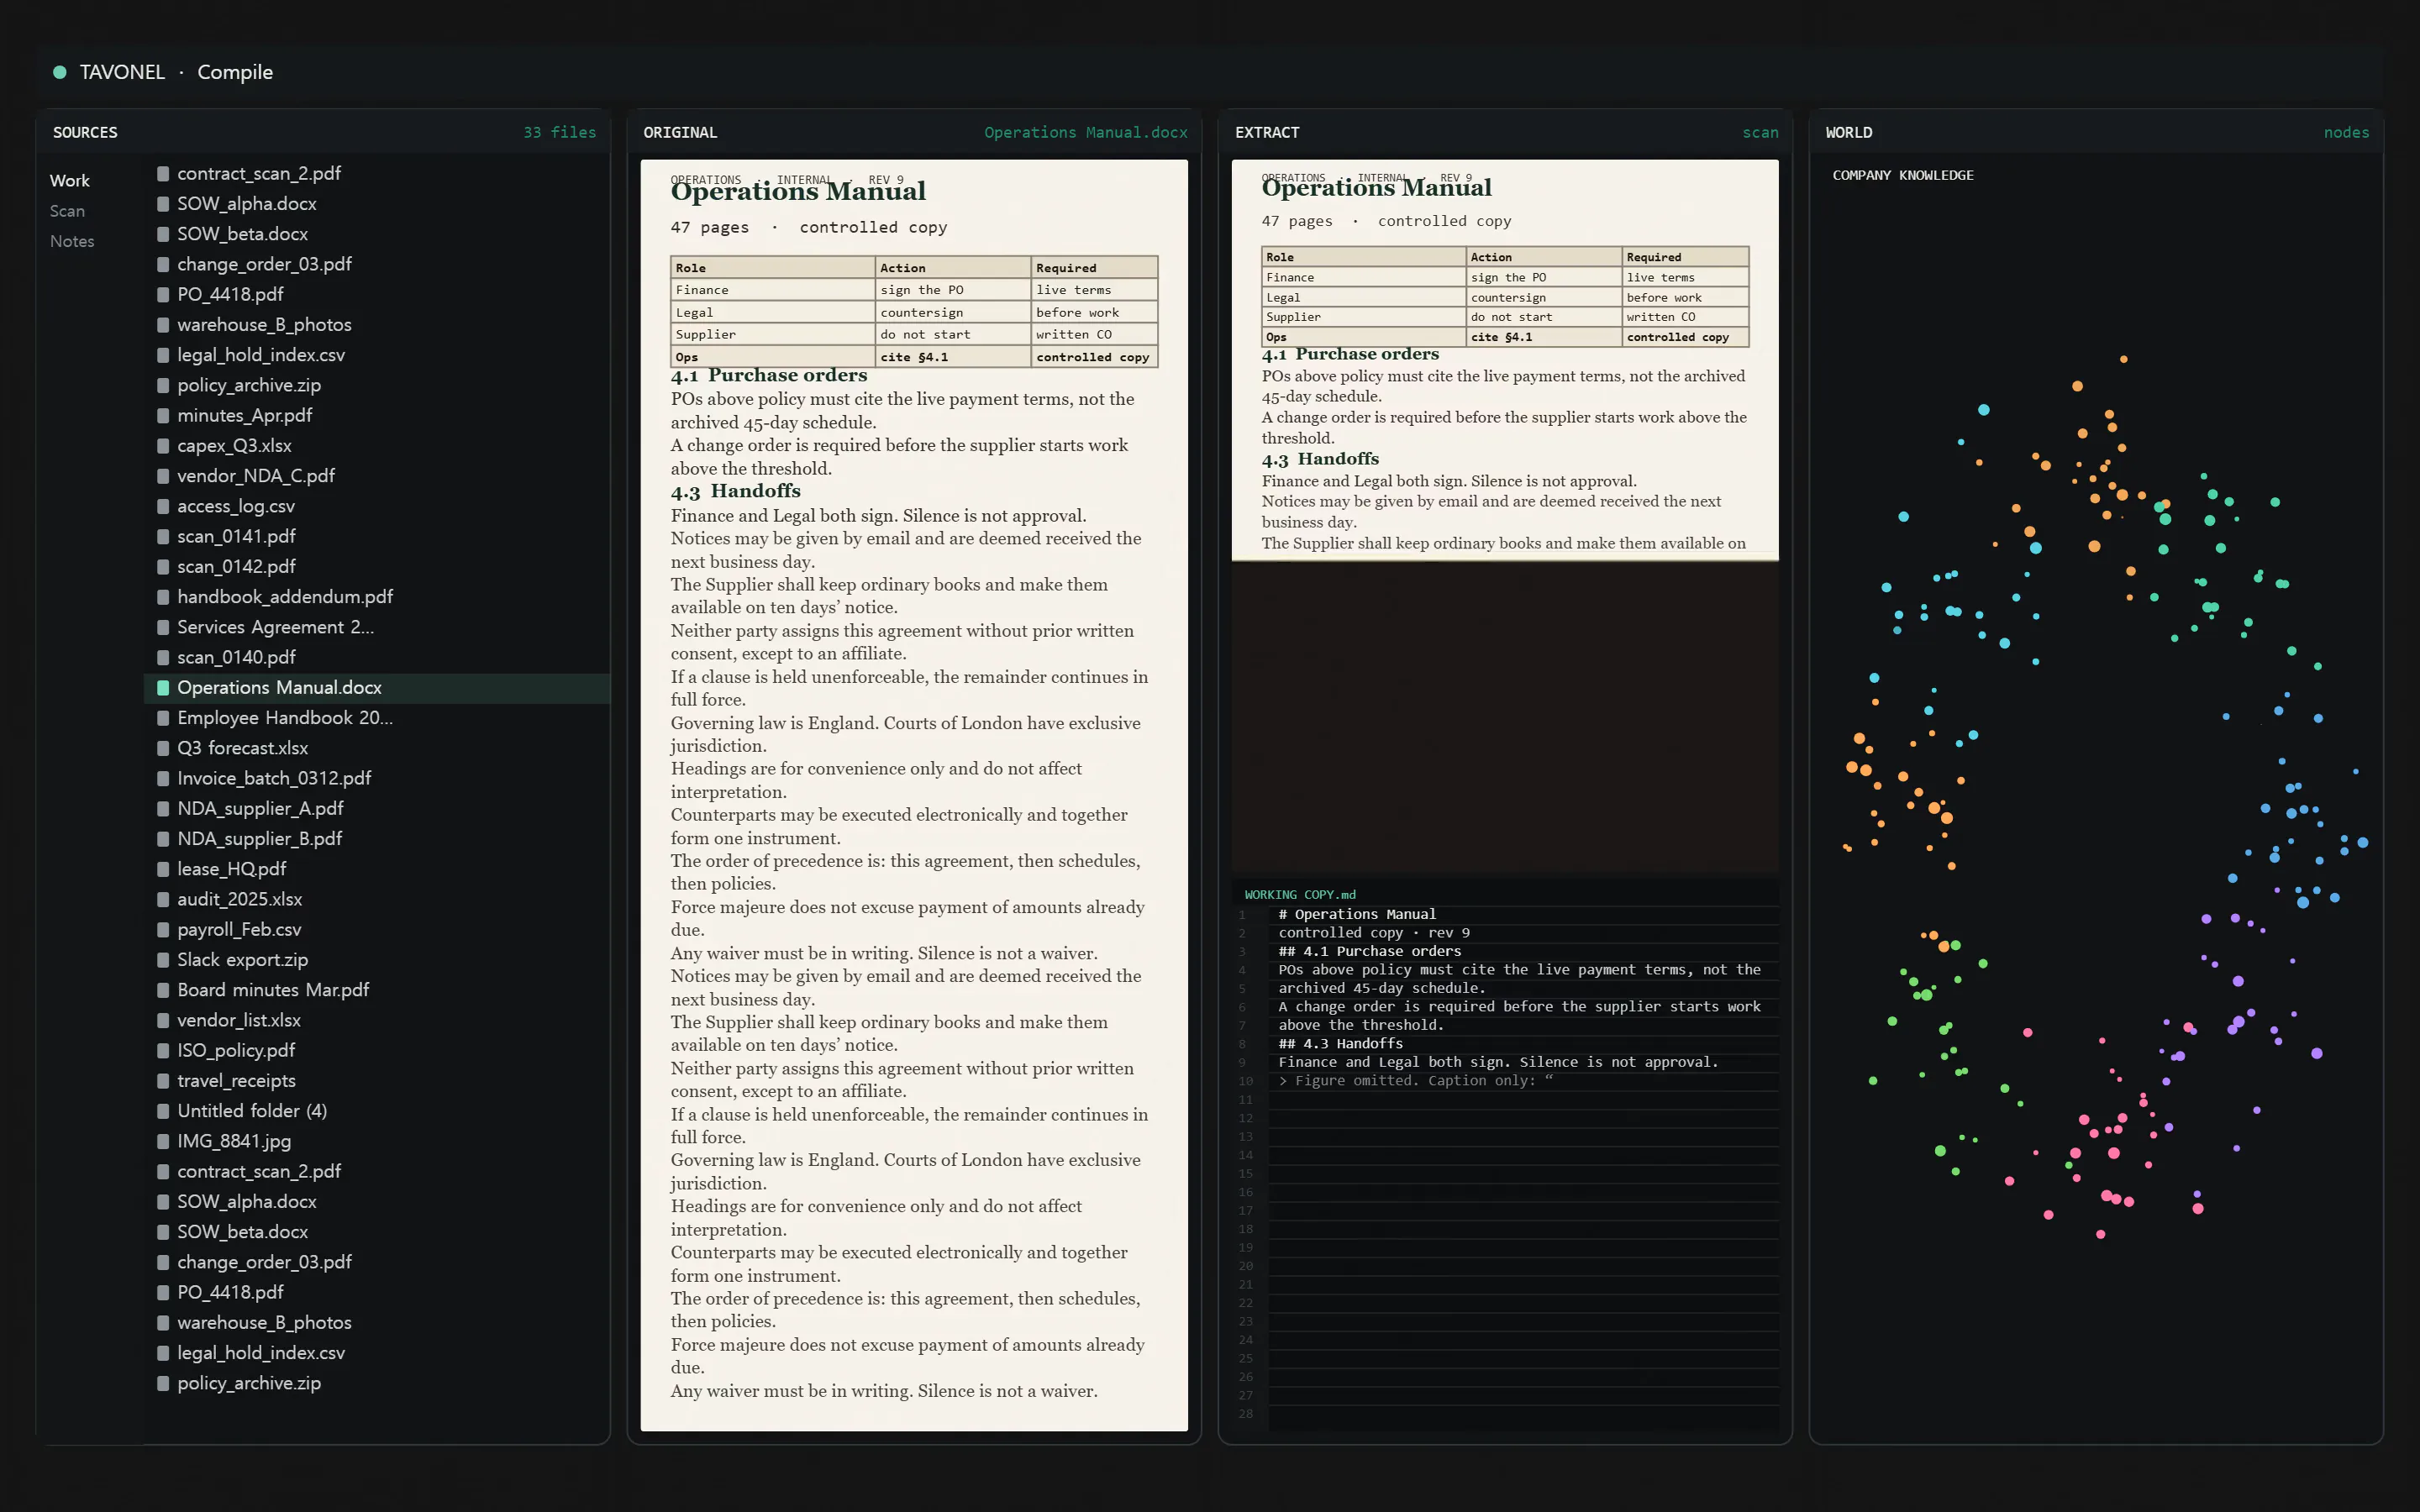Click the Compile breadcrumb in the header
This screenshot has width=2420, height=1512.
tap(235, 72)
